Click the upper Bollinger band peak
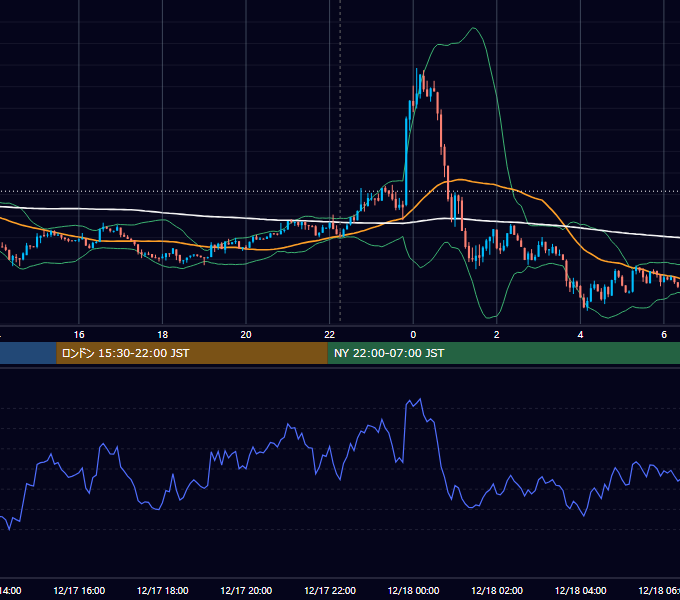The width and height of the screenshot is (680, 600). 474,28
